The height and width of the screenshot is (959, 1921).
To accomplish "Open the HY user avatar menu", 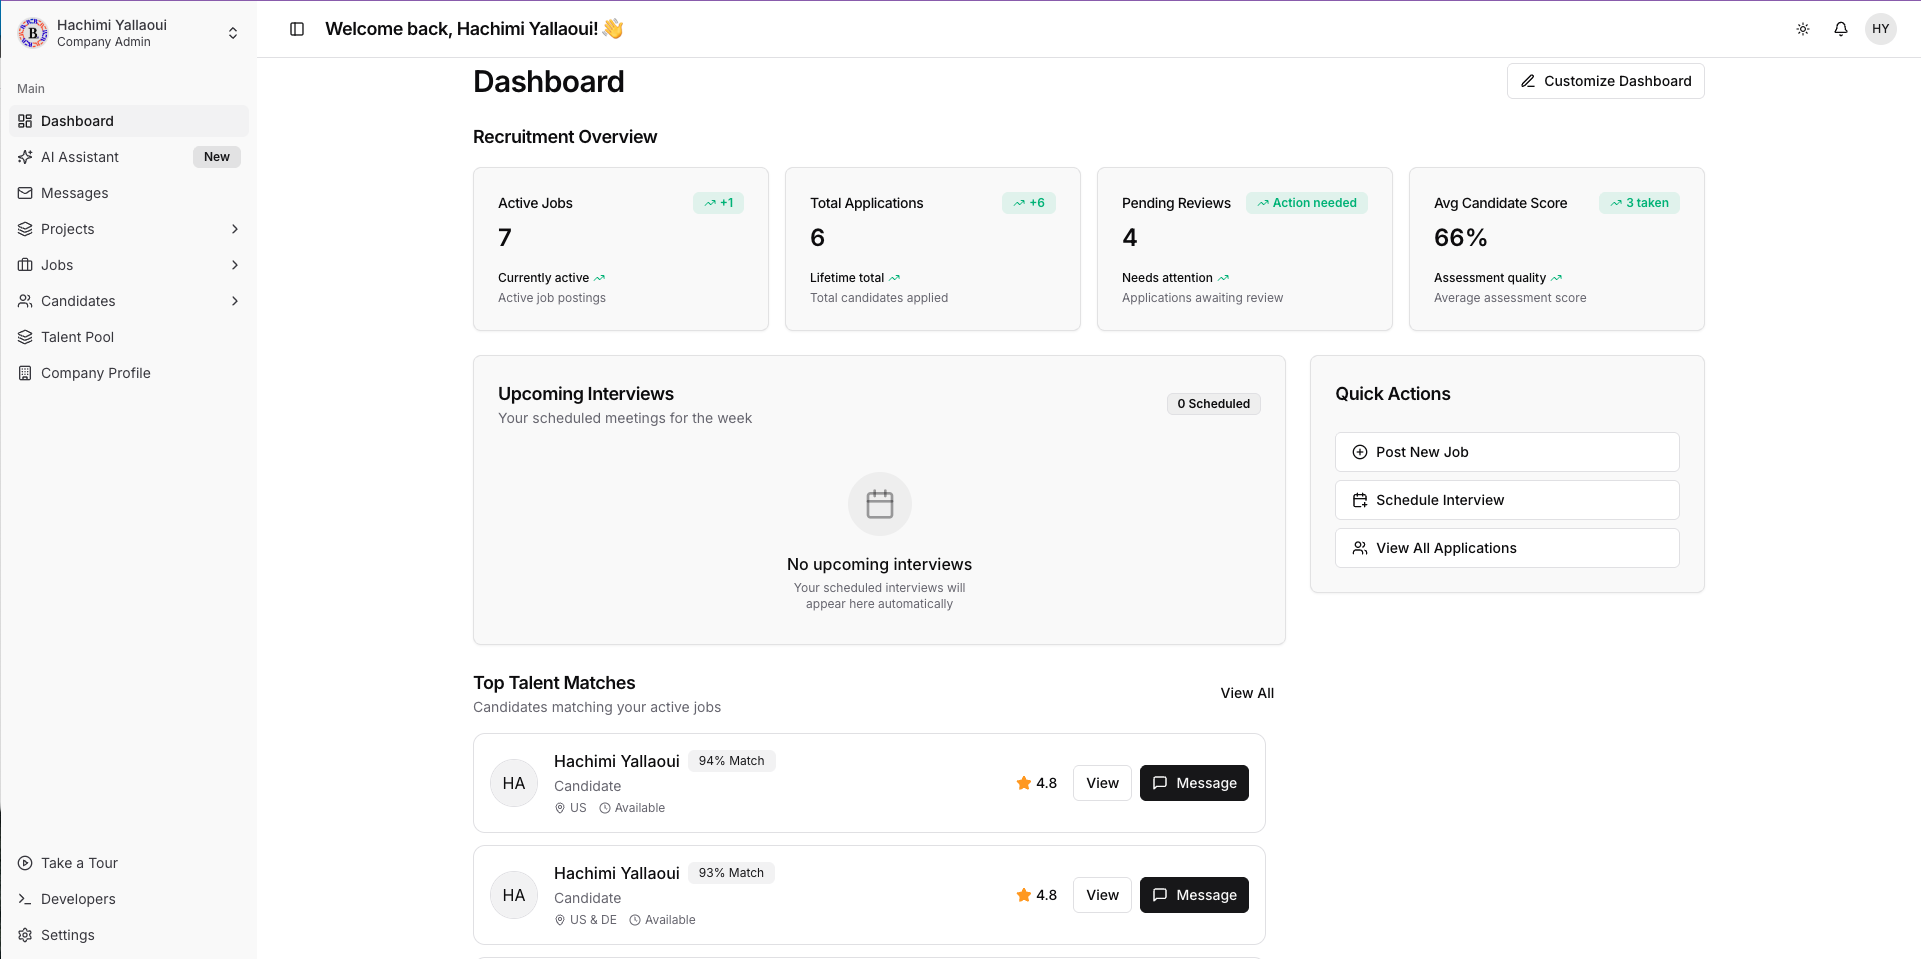I will click(1881, 29).
